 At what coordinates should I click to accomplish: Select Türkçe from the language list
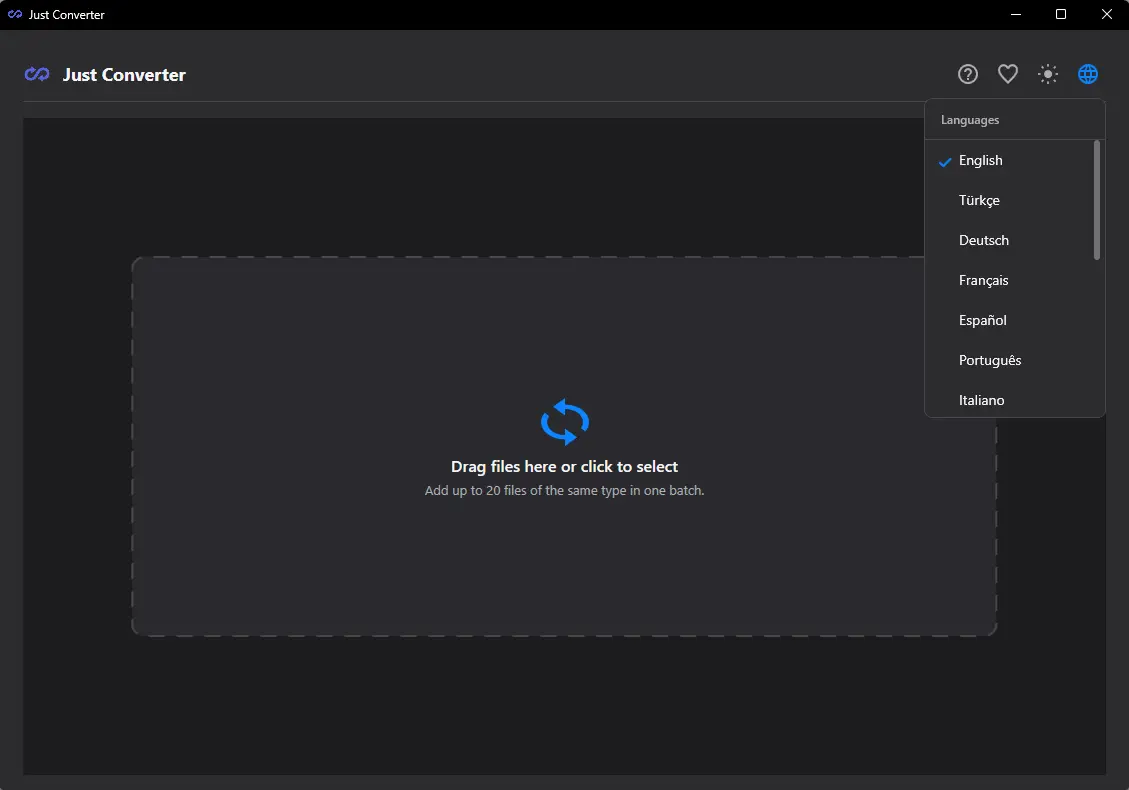(979, 200)
